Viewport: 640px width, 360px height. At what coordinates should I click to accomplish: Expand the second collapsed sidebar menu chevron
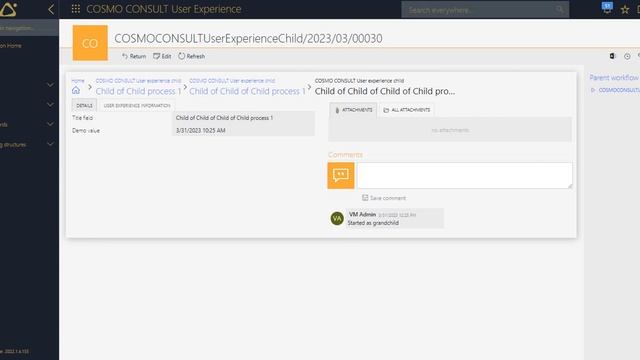pyautogui.click(x=50, y=104)
